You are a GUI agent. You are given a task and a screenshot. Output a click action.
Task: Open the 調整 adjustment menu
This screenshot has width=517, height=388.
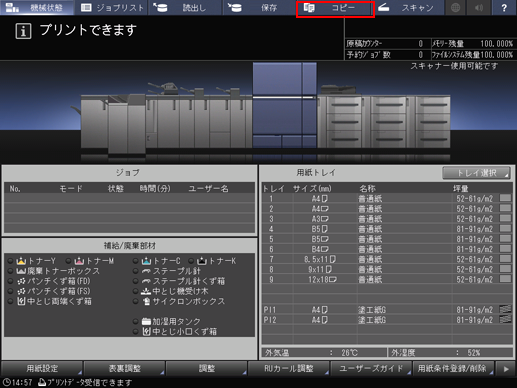point(207,368)
